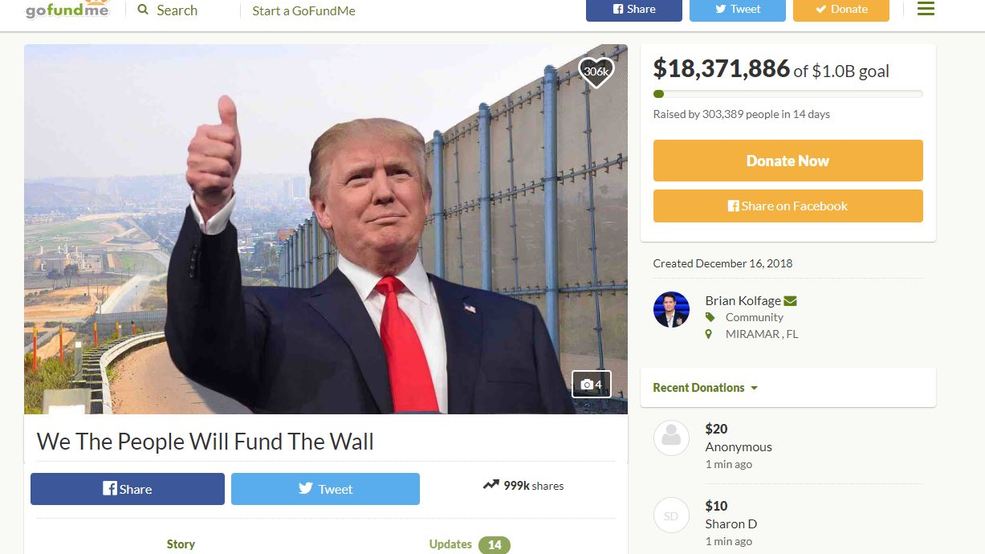Open the photo gallery camera icon
985x554 pixels.
click(x=591, y=384)
